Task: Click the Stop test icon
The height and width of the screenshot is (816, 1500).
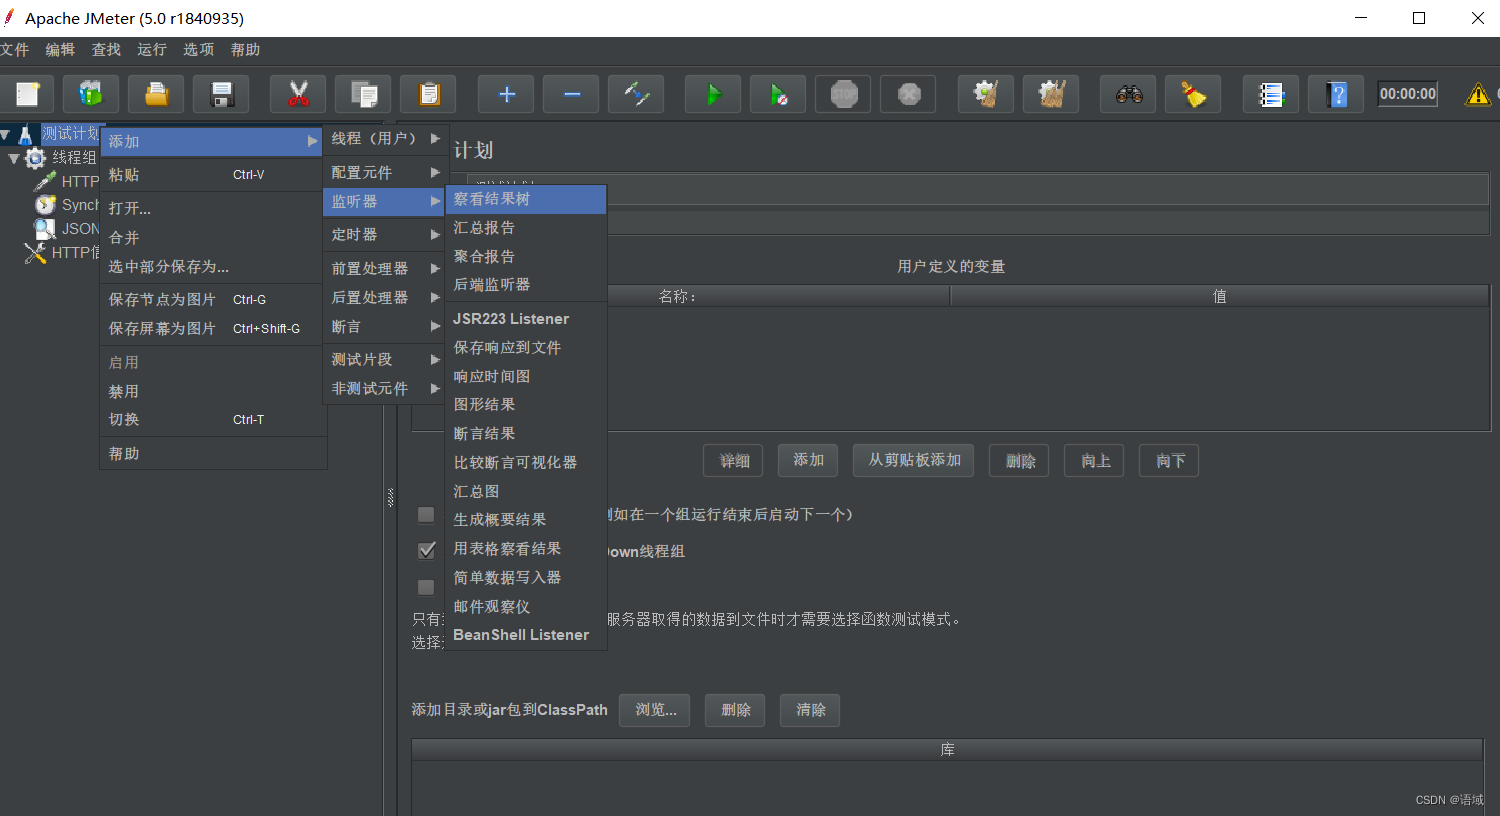Action: pyautogui.click(x=843, y=94)
